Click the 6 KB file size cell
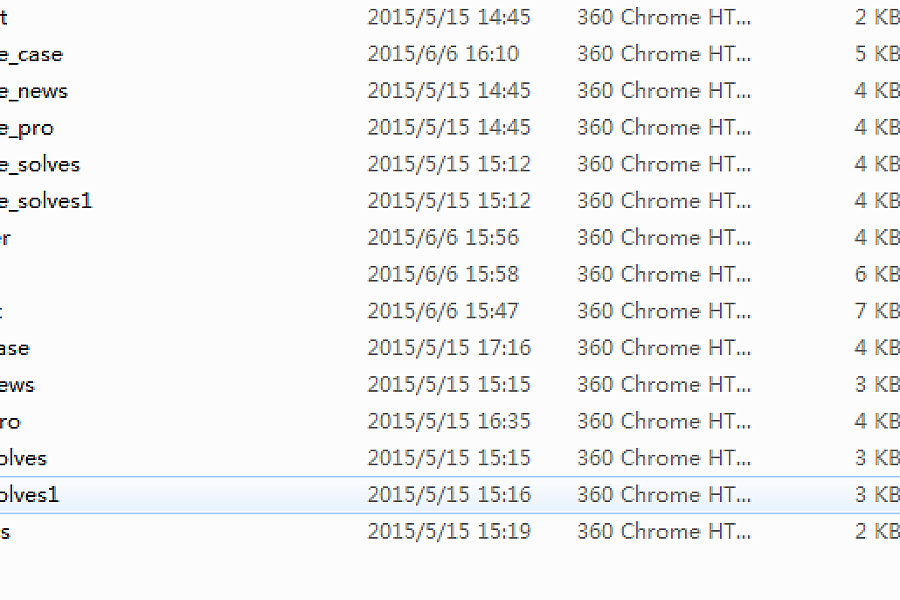The image size is (900, 600). click(x=877, y=274)
